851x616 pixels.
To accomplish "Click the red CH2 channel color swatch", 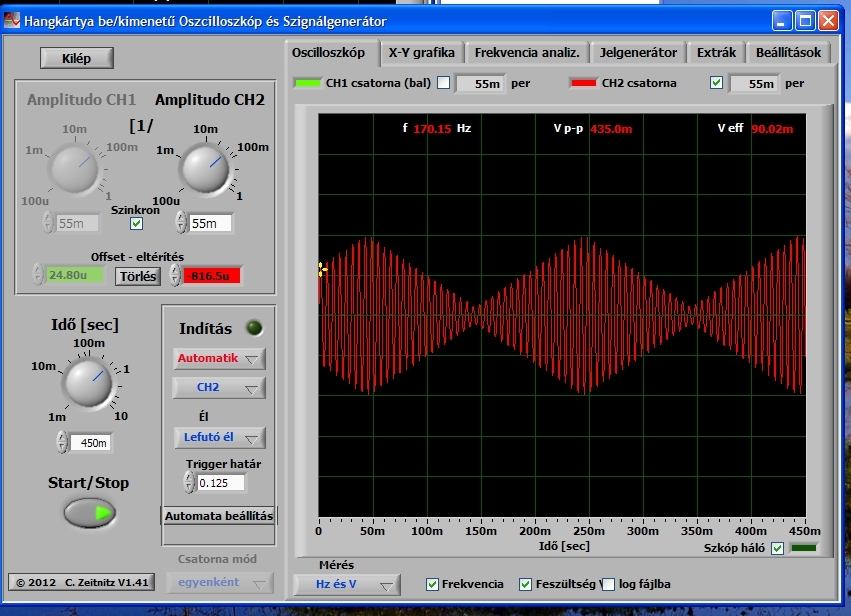I will pos(583,83).
